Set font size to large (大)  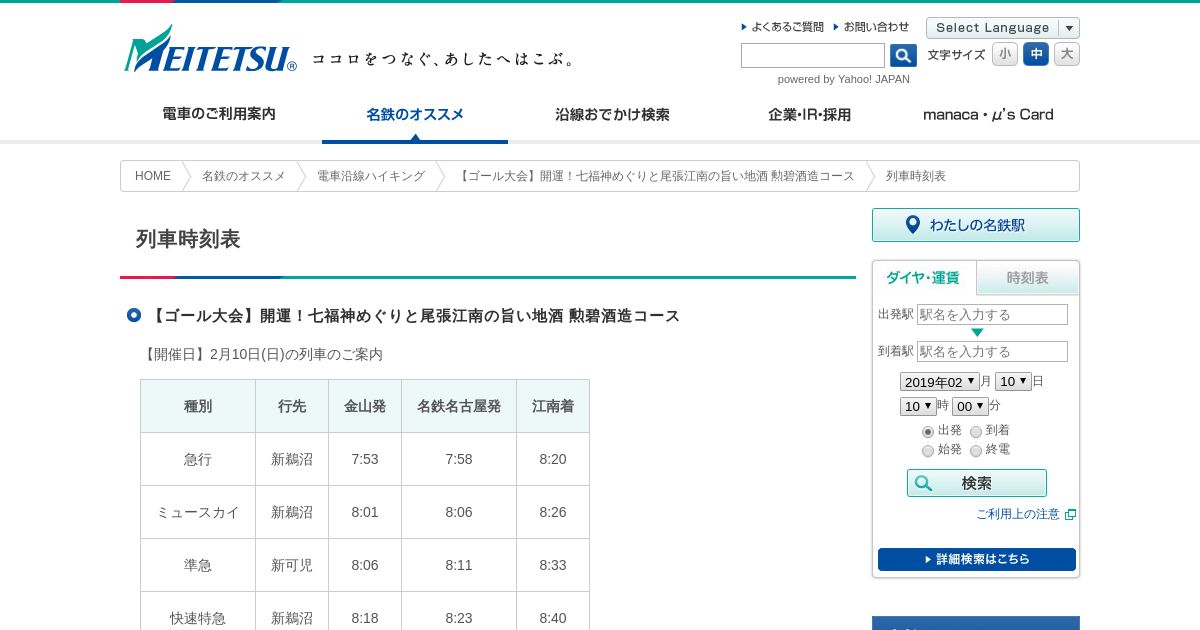click(1067, 54)
